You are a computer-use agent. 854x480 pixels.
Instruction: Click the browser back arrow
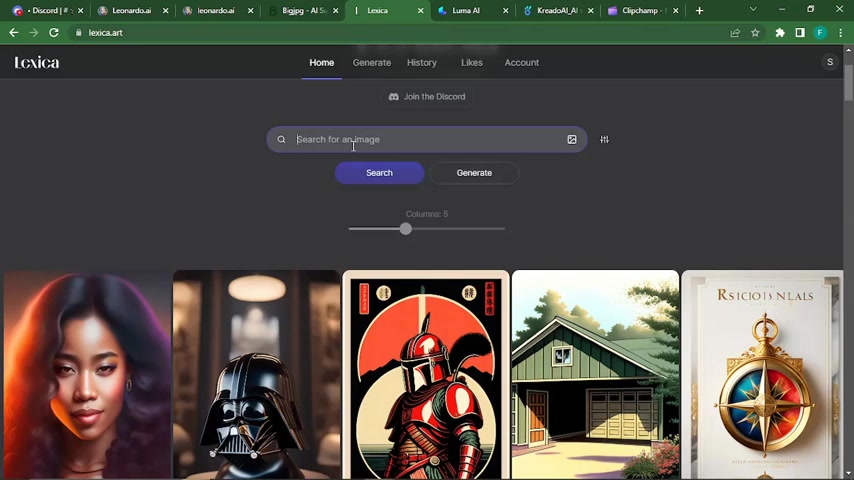click(14, 33)
